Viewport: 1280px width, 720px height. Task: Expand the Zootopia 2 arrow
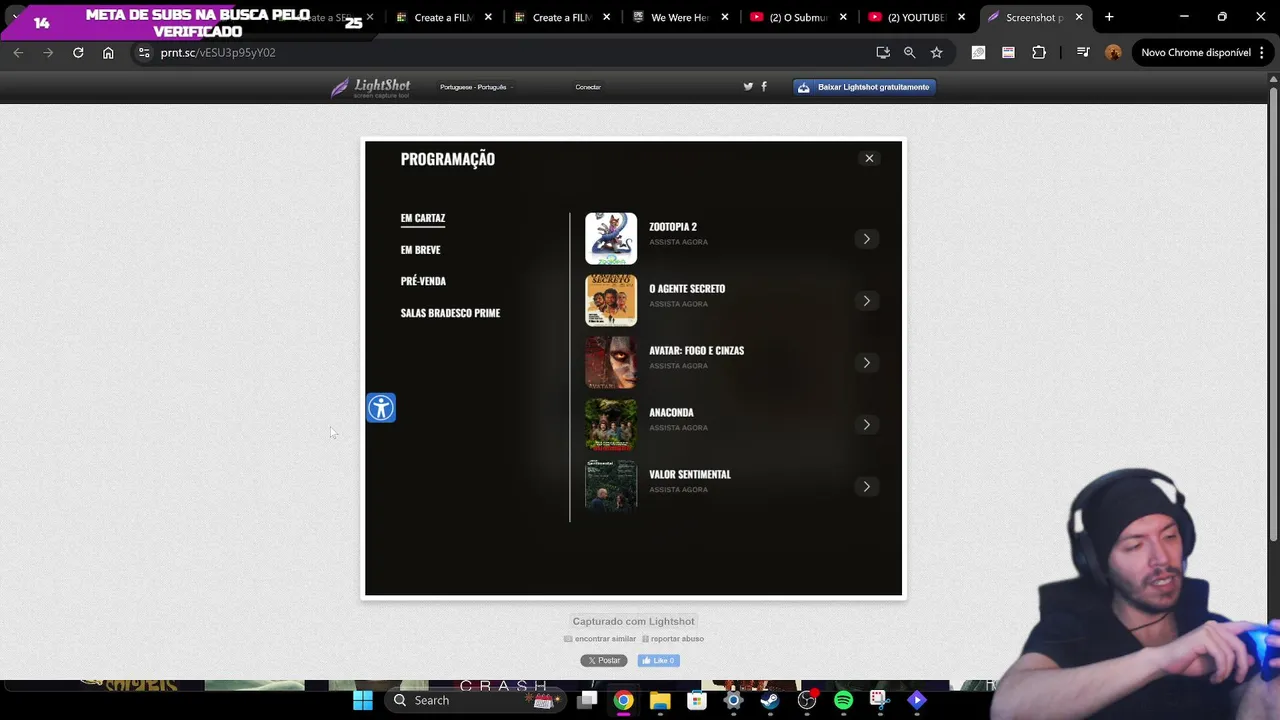866,239
